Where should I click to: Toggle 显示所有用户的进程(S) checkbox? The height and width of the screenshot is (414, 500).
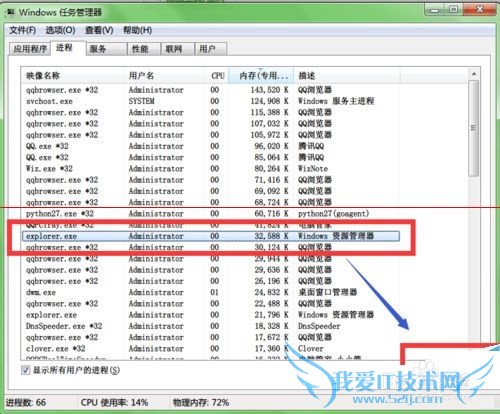tap(25, 370)
